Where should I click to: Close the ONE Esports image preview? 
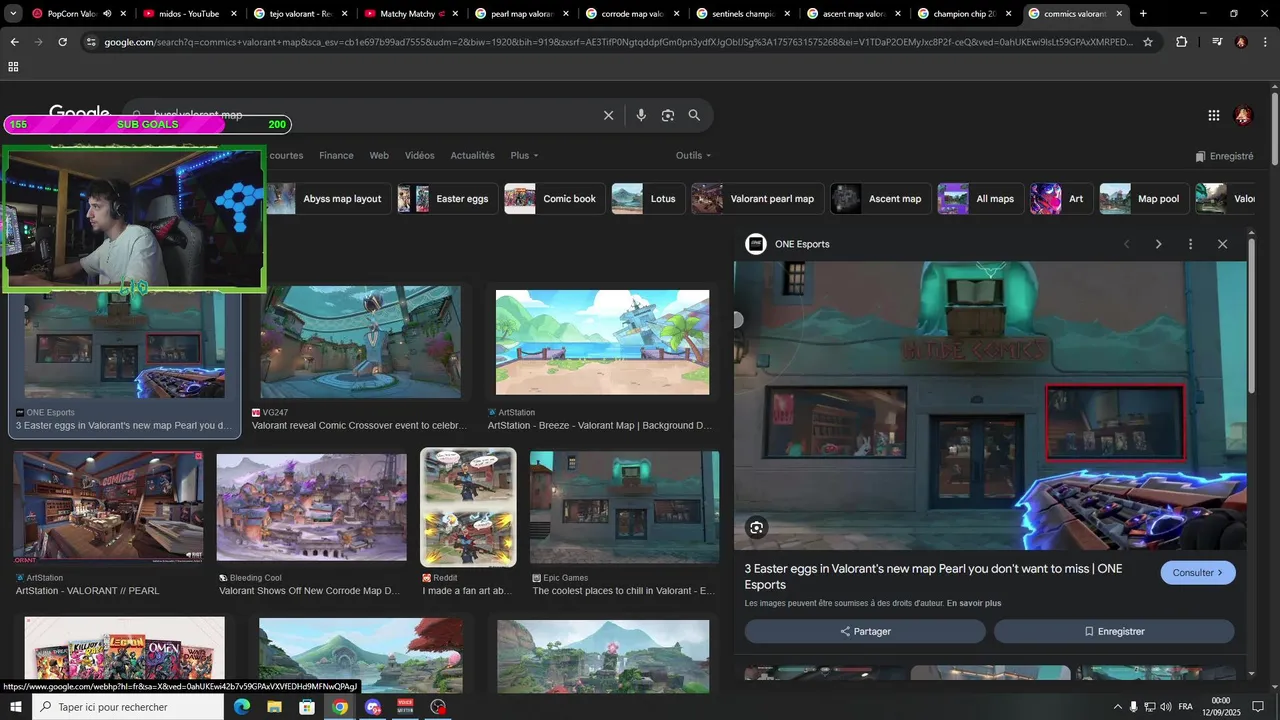click(x=1222, y=244)
